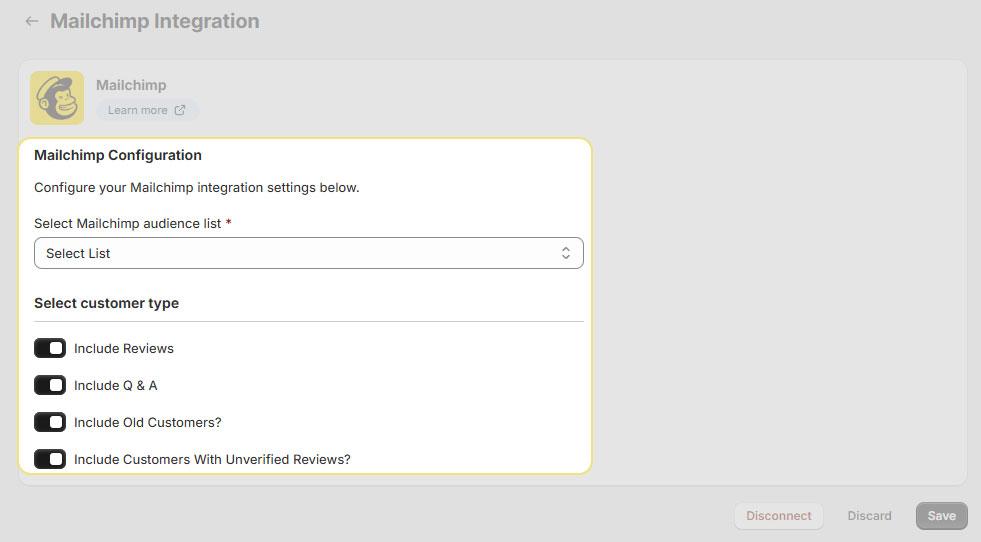The height and width of the screenshot is (542, 981).
Task: Click the Mailchimp monkey logo
Action: (57, 98)
